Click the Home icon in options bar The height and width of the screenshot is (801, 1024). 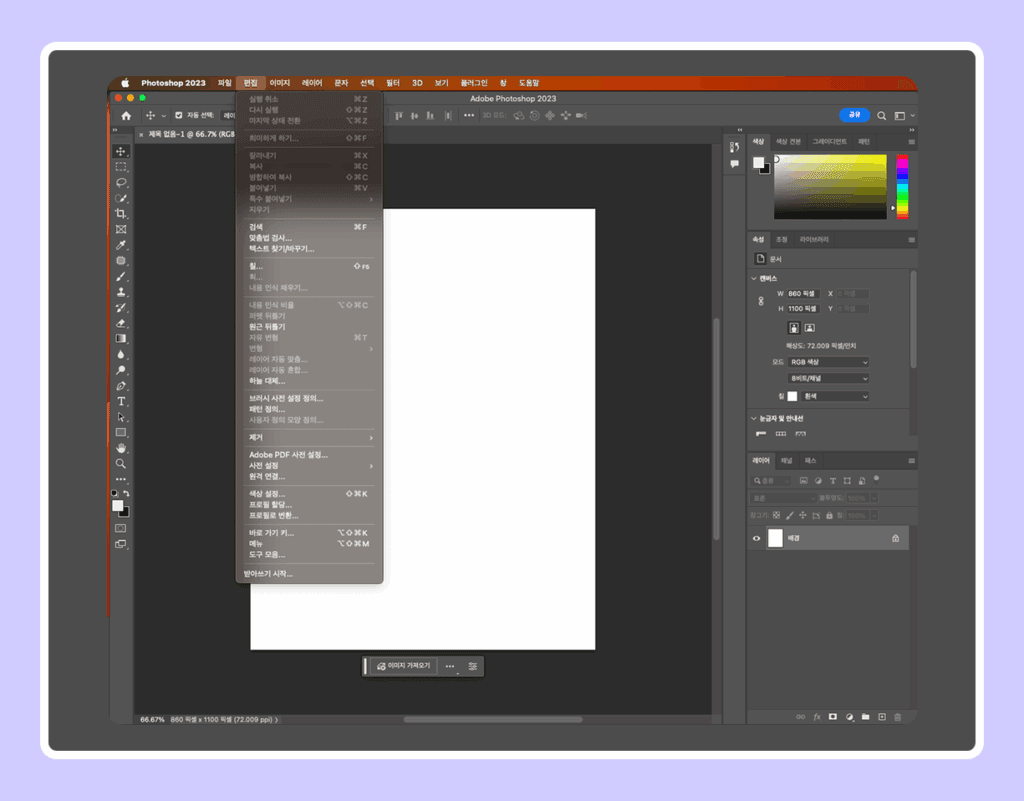(x=126, y=116)
